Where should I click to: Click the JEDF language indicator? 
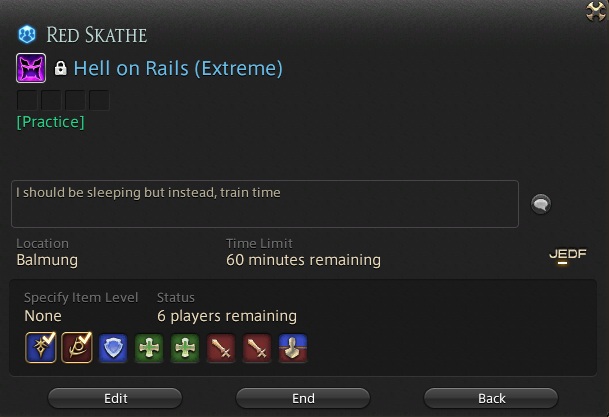point(567,255)
